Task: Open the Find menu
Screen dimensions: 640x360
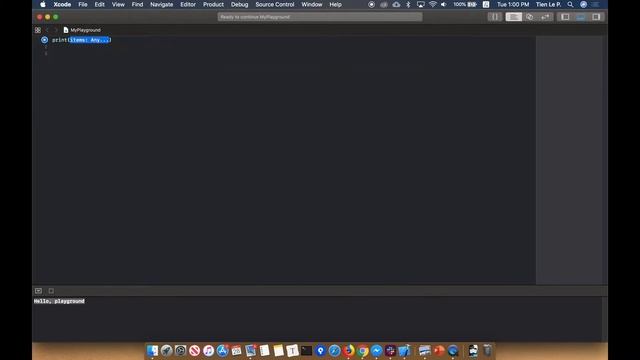Action: pos(137,4)
